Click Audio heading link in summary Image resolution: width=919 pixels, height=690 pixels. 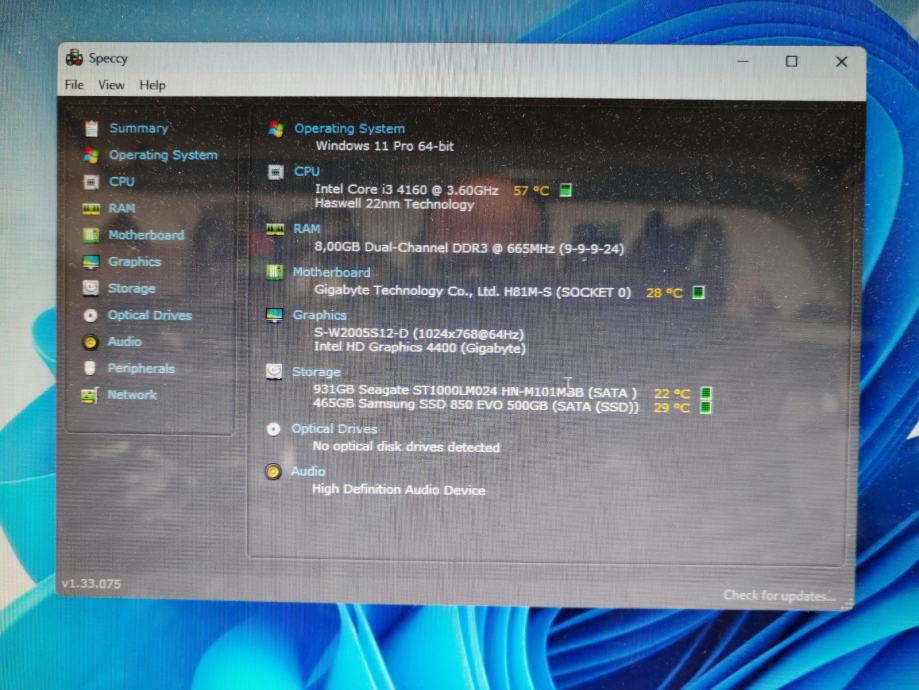(308, 471)
